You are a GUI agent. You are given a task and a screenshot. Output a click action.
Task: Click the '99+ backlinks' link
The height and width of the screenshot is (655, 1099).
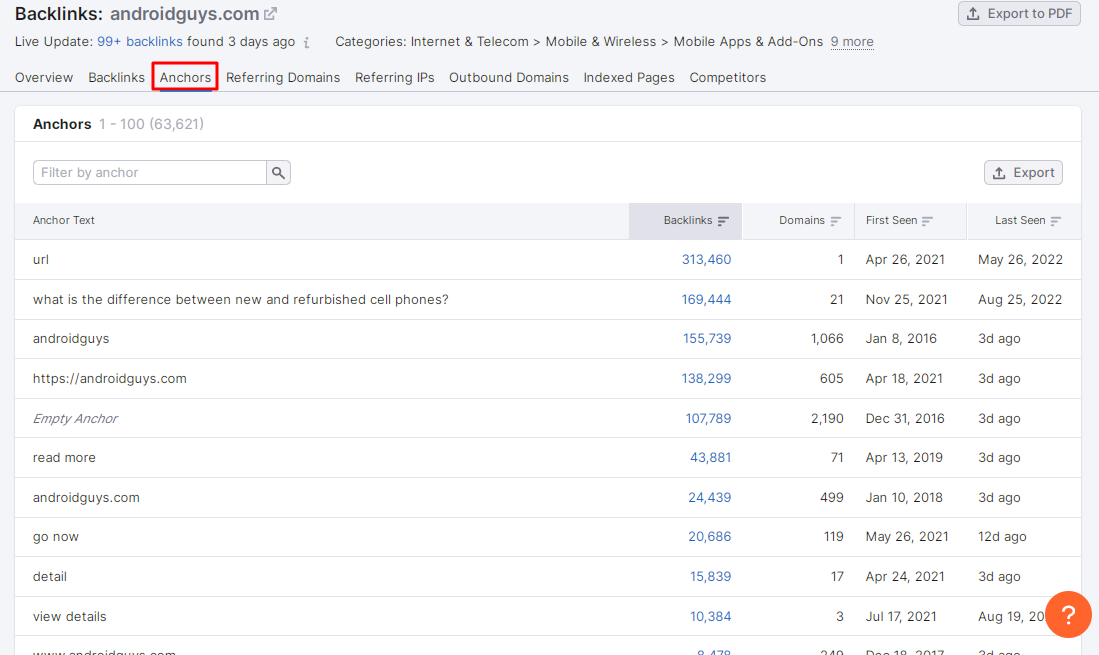pyautogui.click(x=139, y=42)
